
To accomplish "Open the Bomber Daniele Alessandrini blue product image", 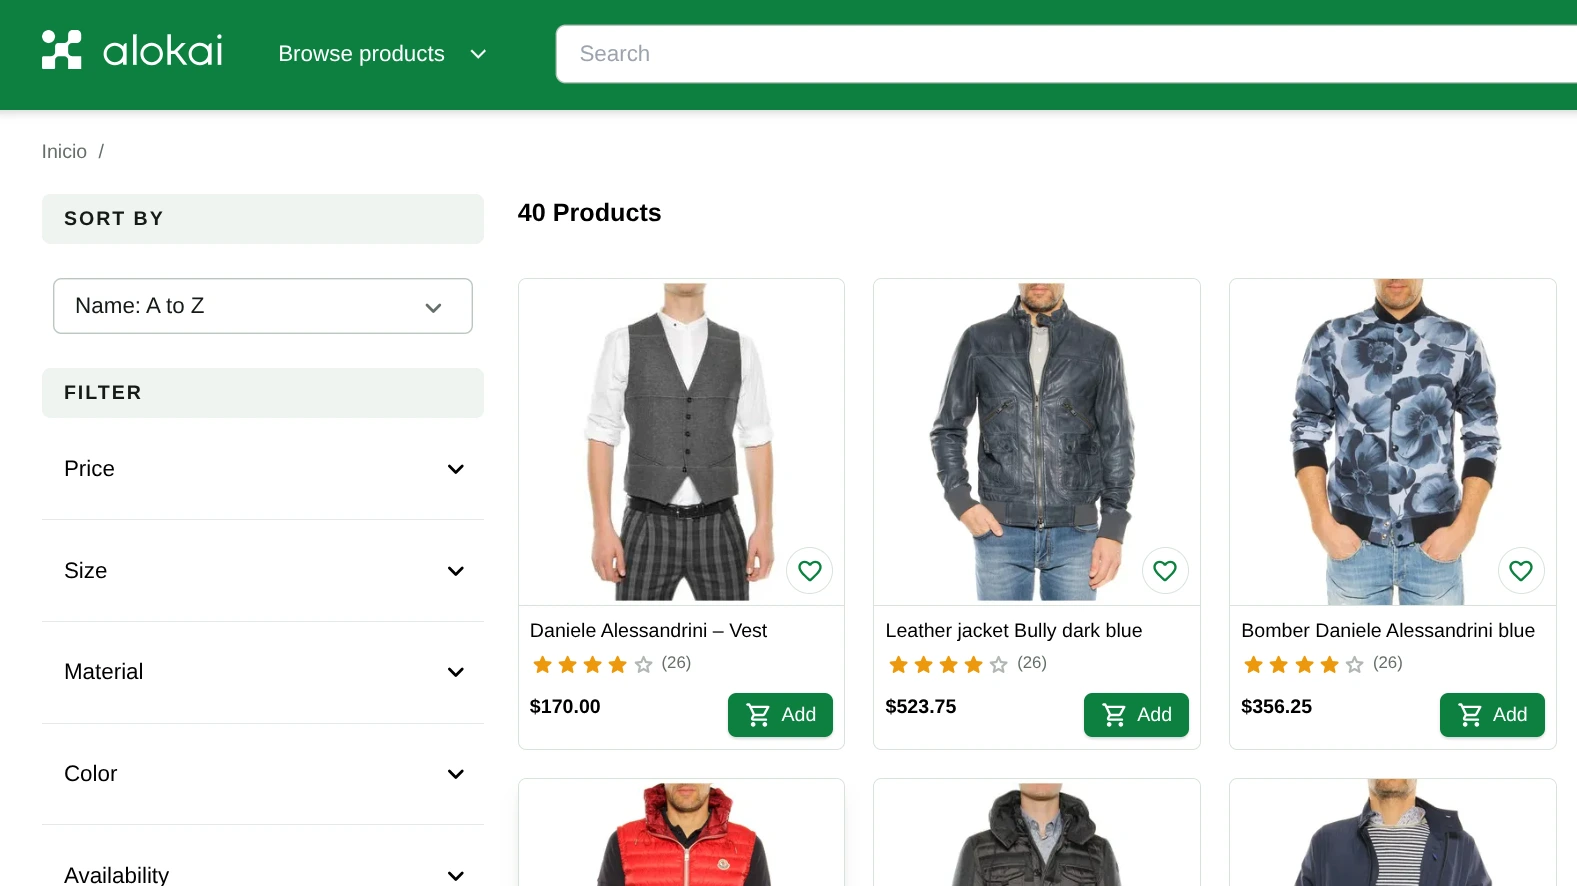I will pos(1392,440).
